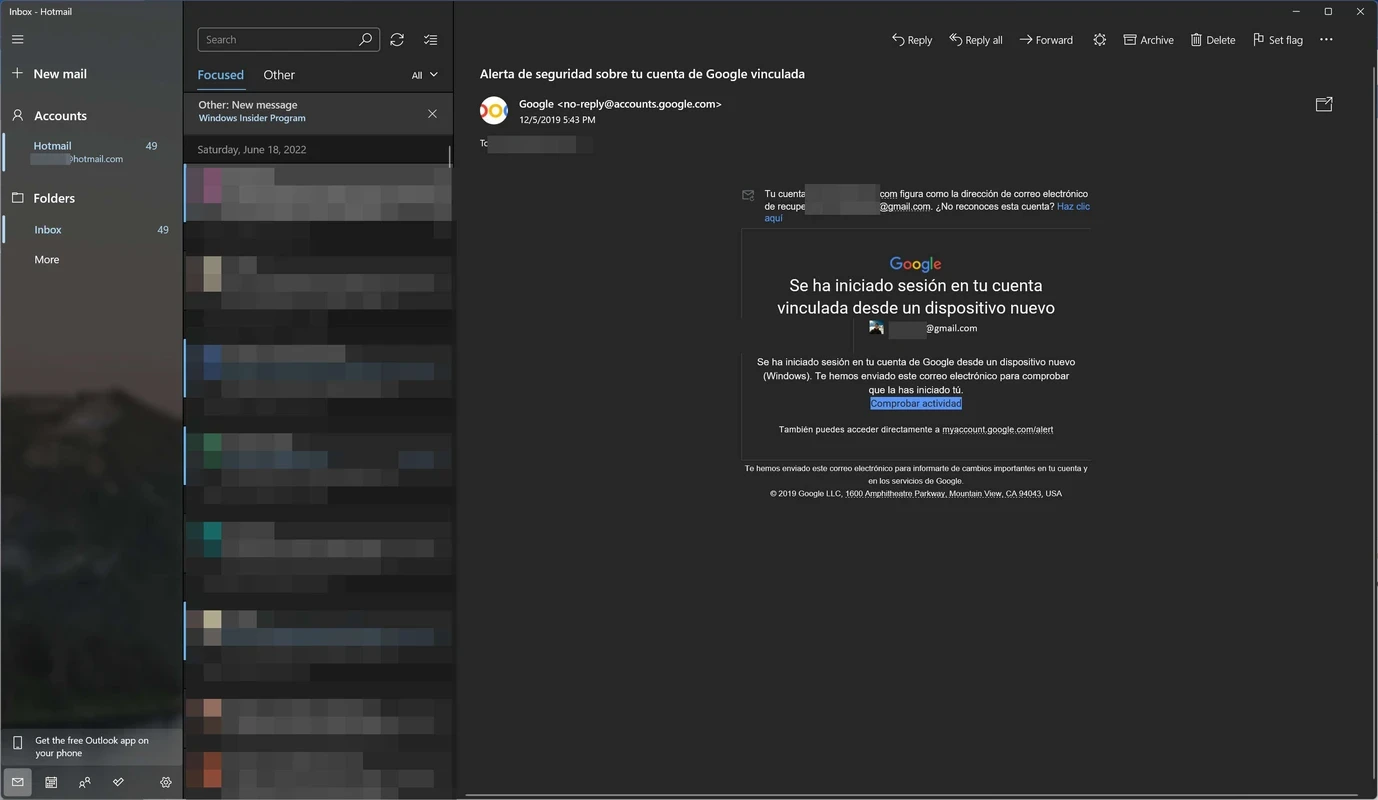Compose a New mail message
1378x800 pixels.
pyautogui.click(x=49, y=74)
